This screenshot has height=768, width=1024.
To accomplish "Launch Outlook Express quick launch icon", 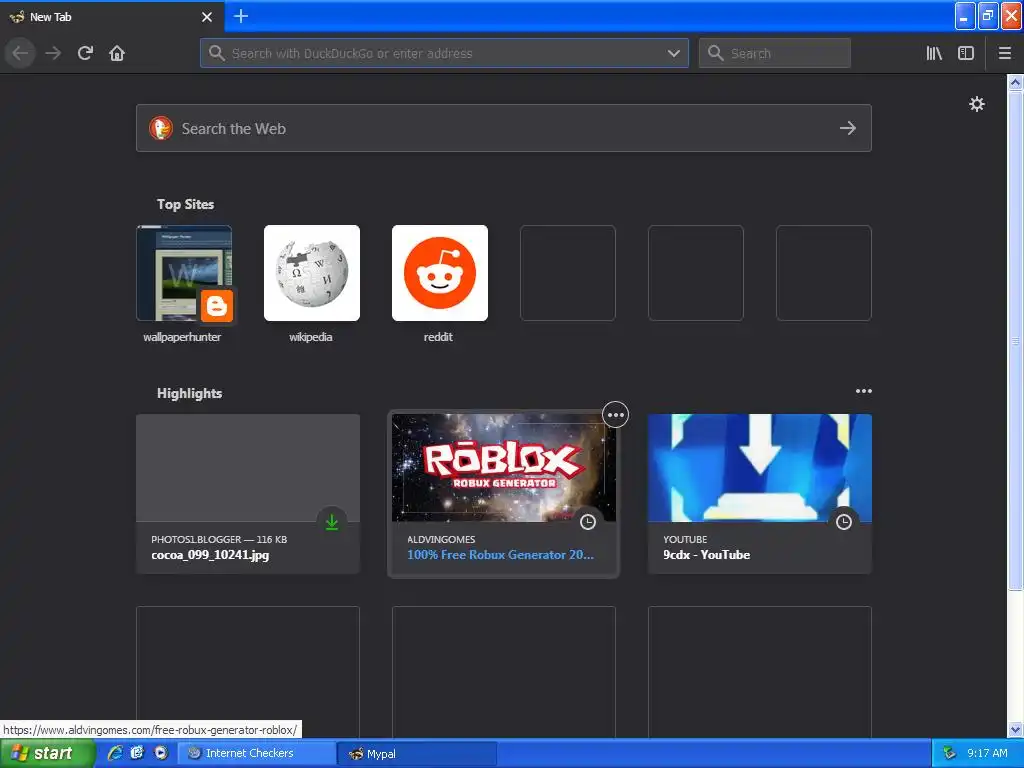I will coord(137,753).
